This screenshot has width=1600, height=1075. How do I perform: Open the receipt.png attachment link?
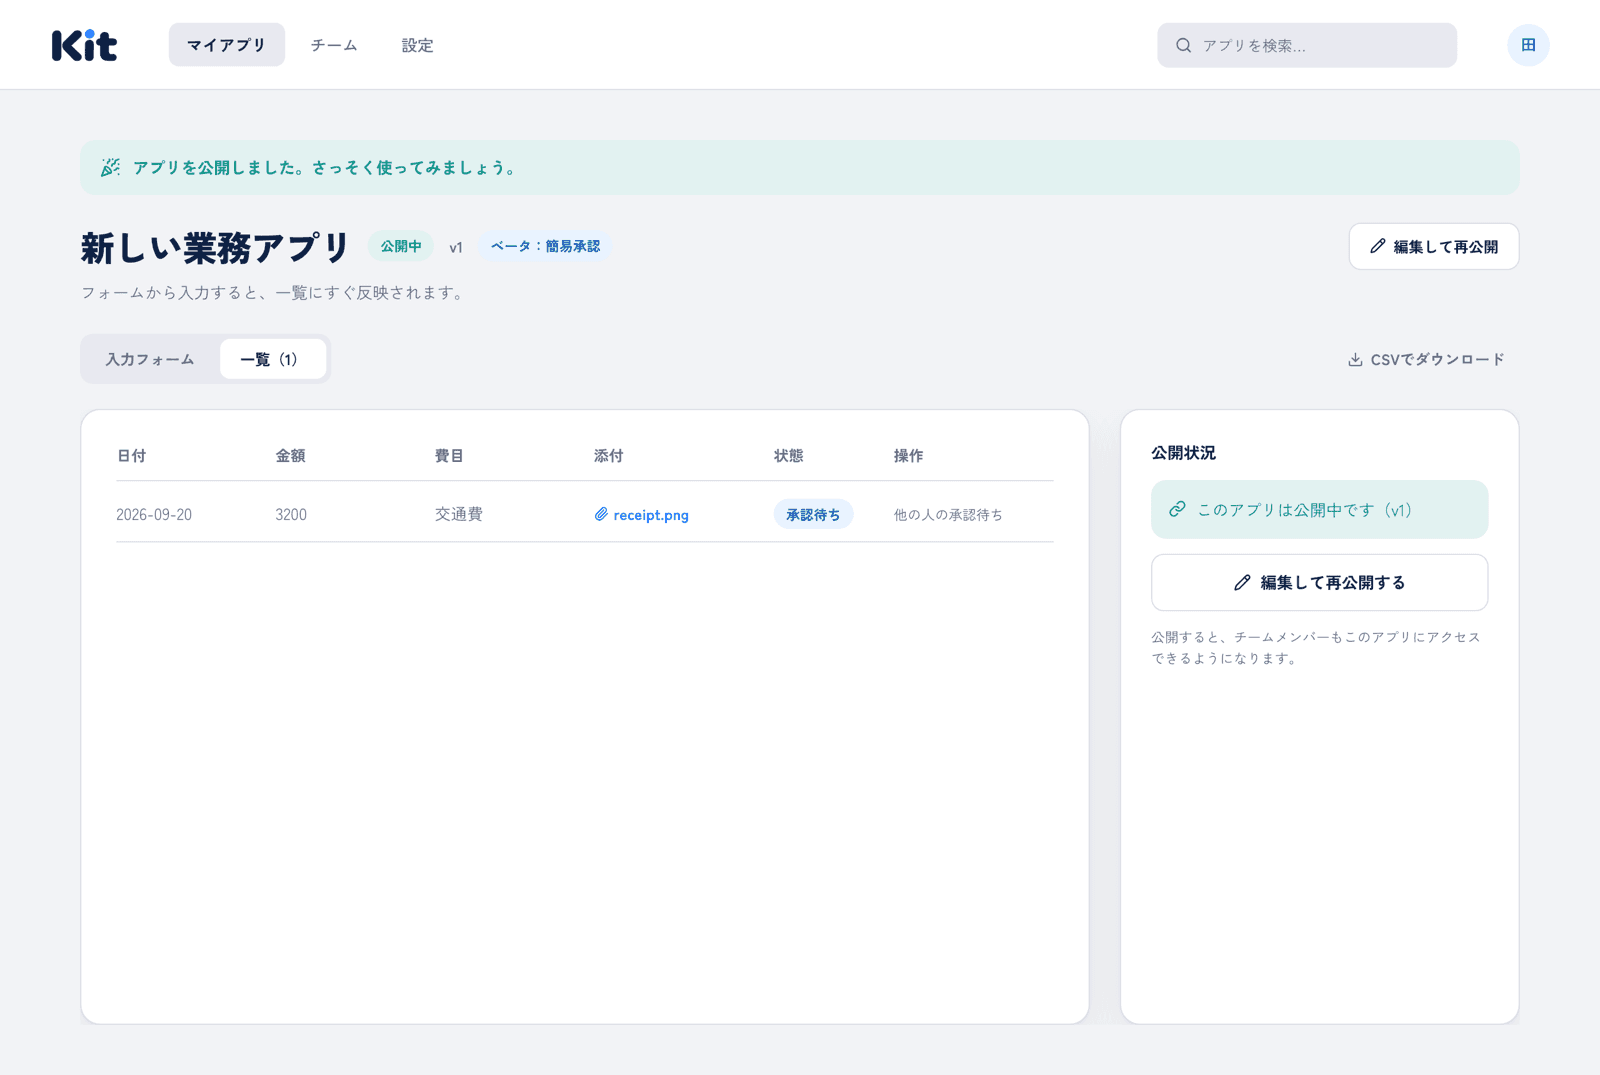[x=641, y=514]
